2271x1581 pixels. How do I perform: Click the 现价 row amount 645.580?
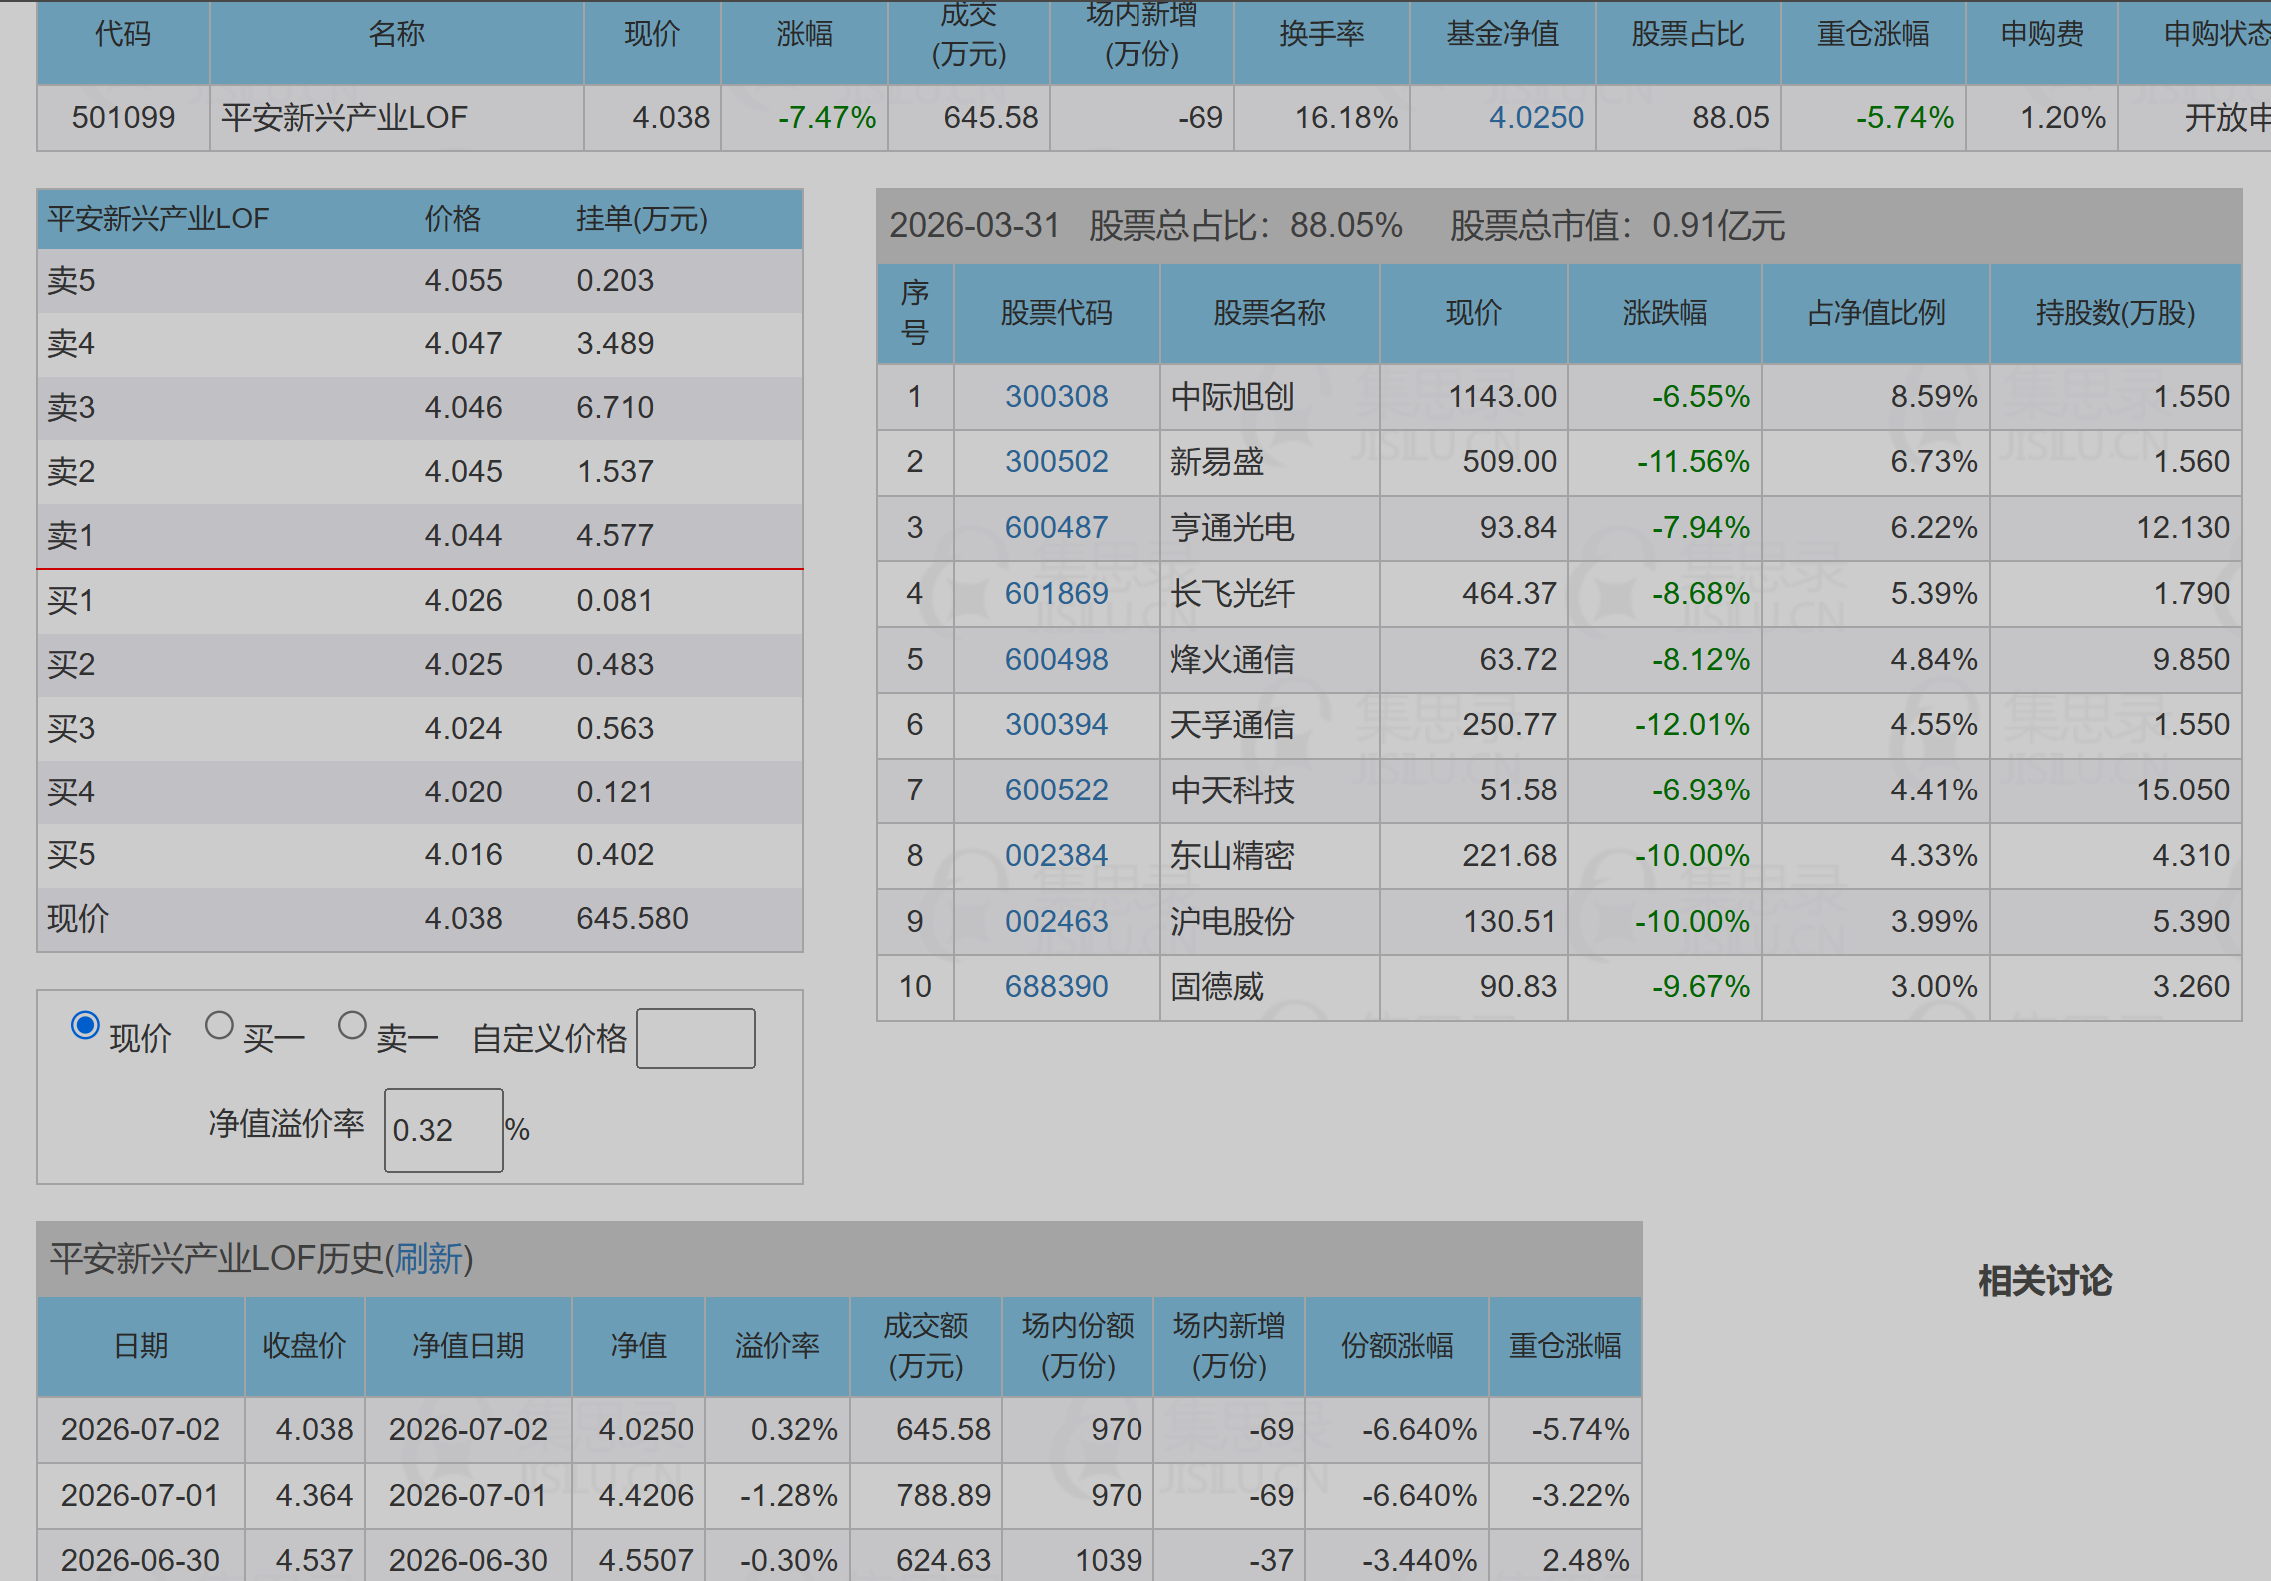click(x=632, y=918)
